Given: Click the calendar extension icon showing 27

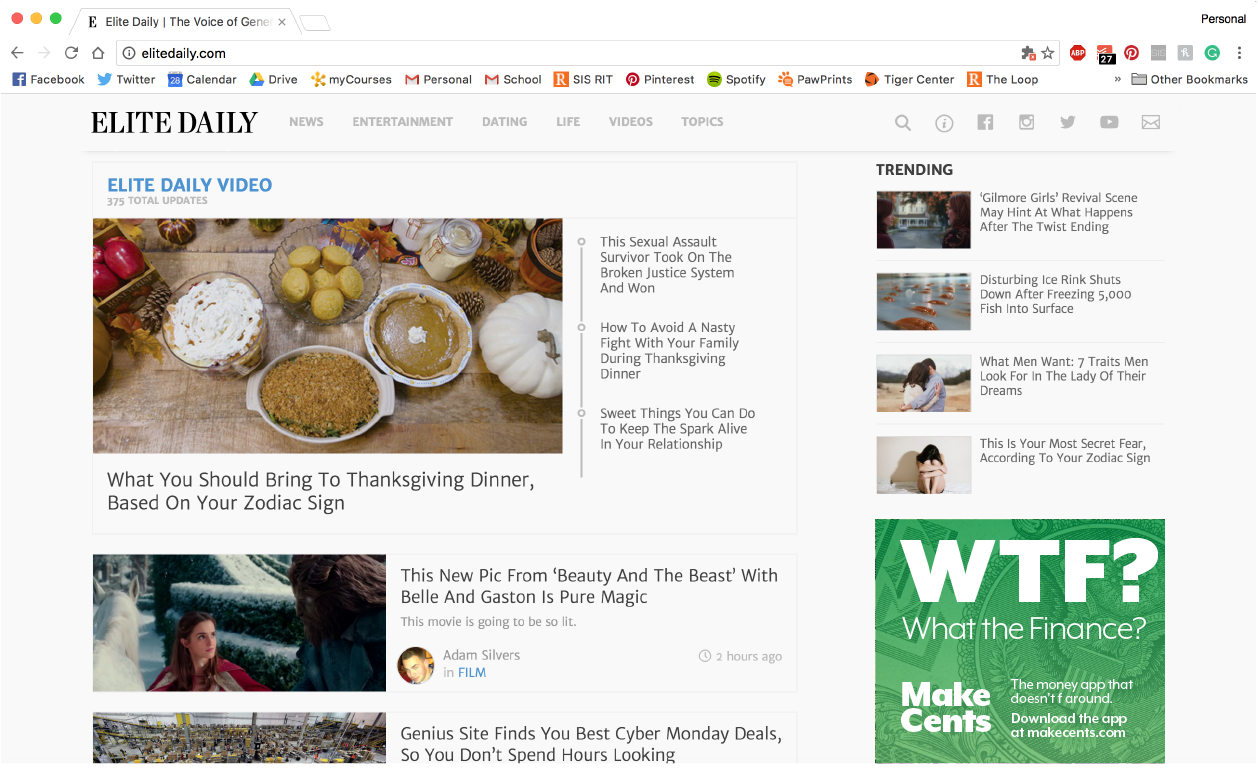Looking at the screenshot, I should click(x=1105, y=54).
